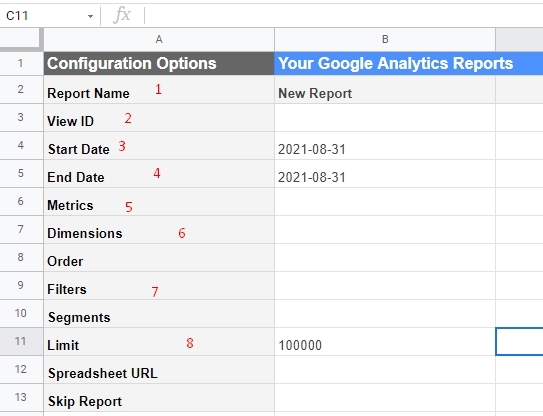
Task: Click the fx function icon
Action: [x=122, y=16]
